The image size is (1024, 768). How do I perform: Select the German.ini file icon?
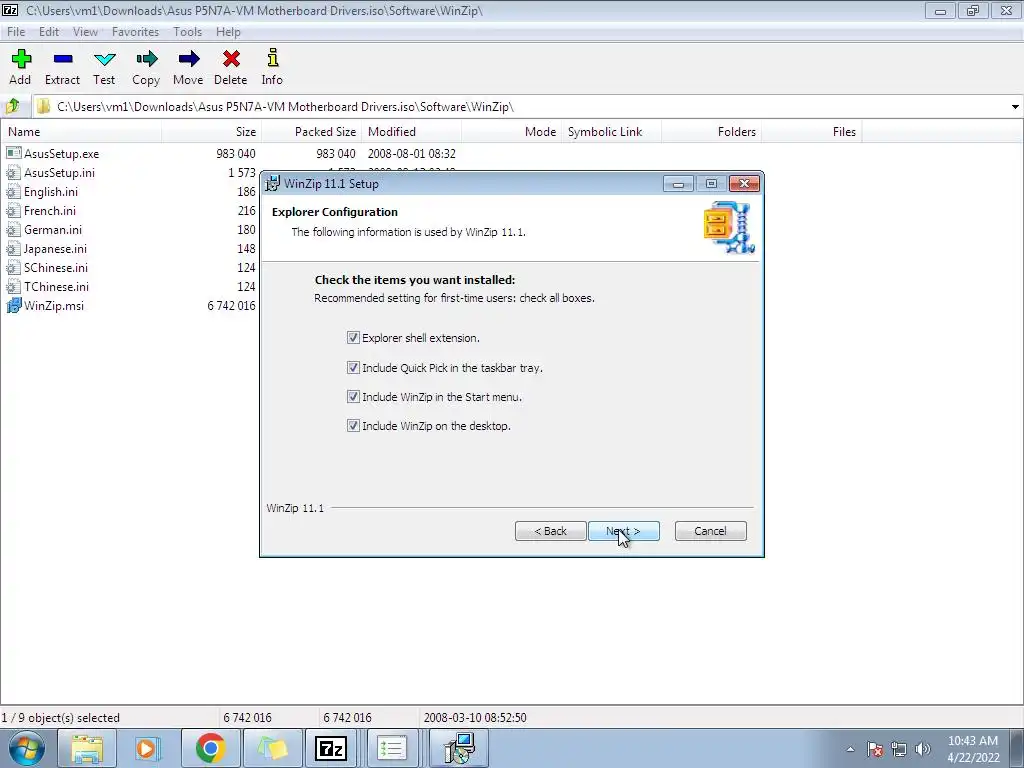[x=14, y=229]
